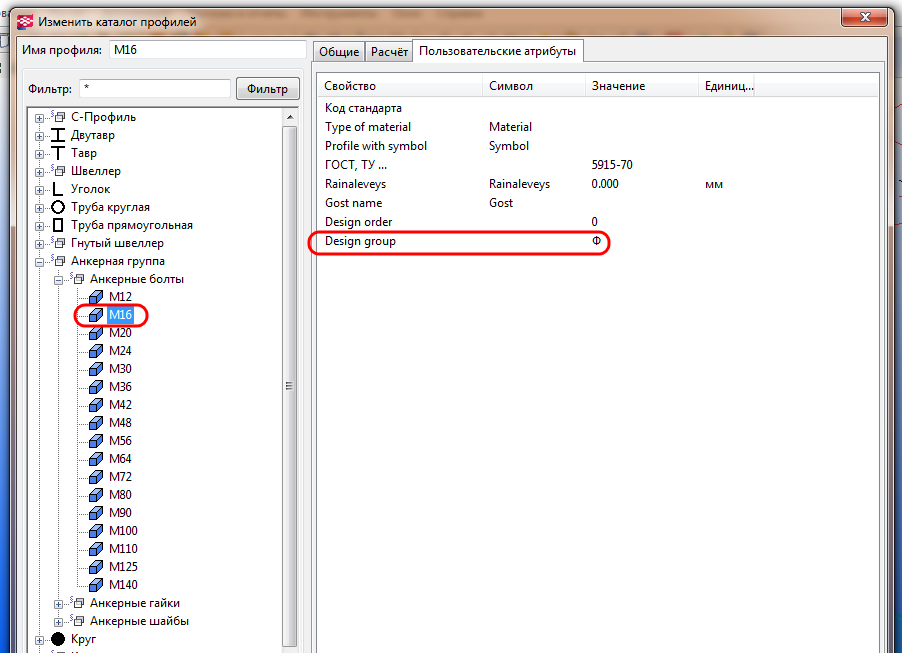Click the I-beam icon next to Двутавр
Screen dimensions: 902x653
coord(58,135)
